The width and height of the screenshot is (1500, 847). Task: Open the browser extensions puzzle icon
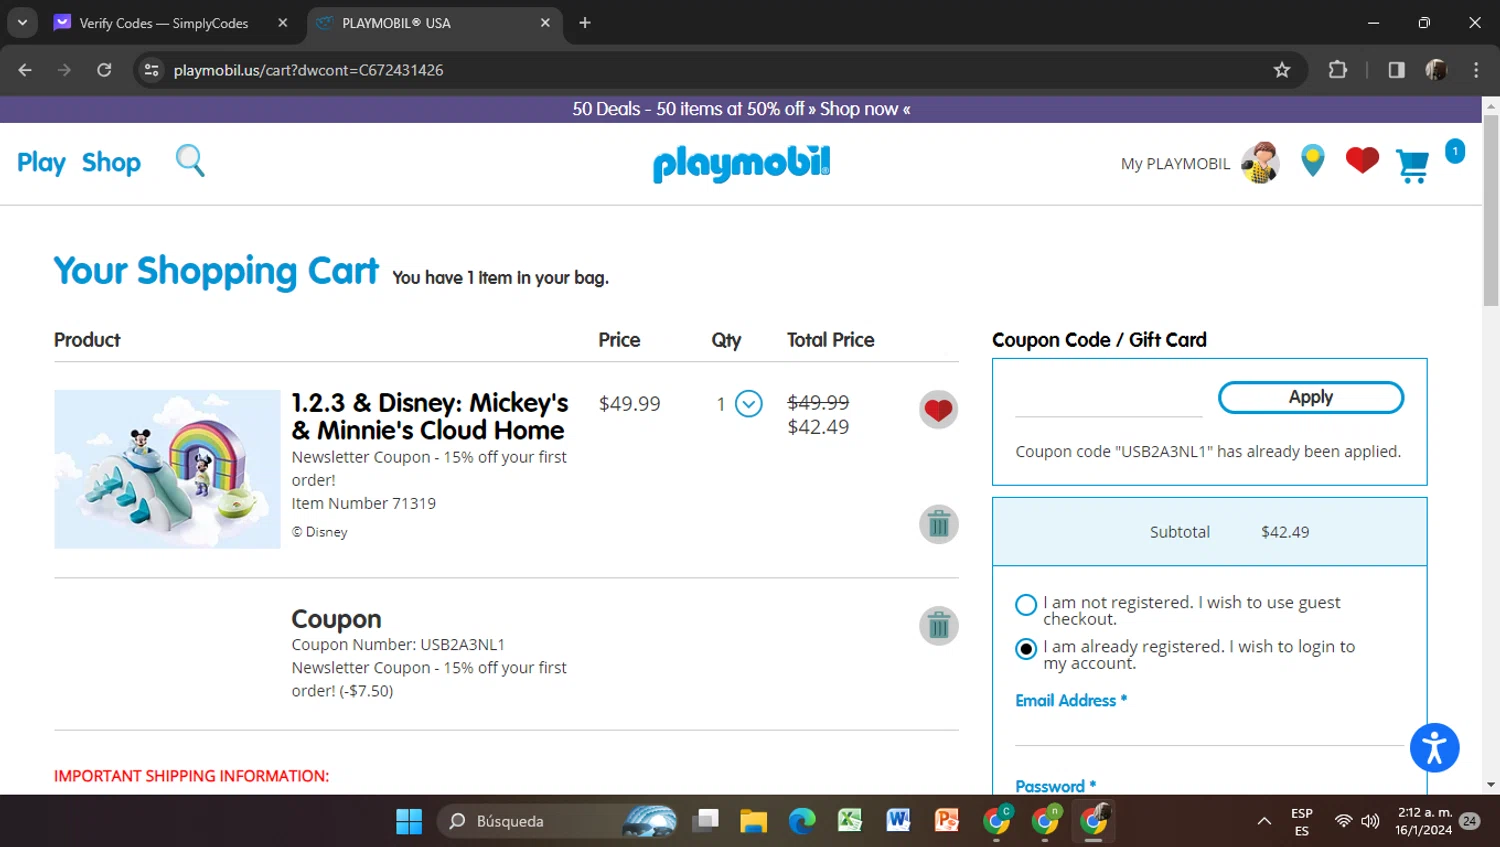1337,70
